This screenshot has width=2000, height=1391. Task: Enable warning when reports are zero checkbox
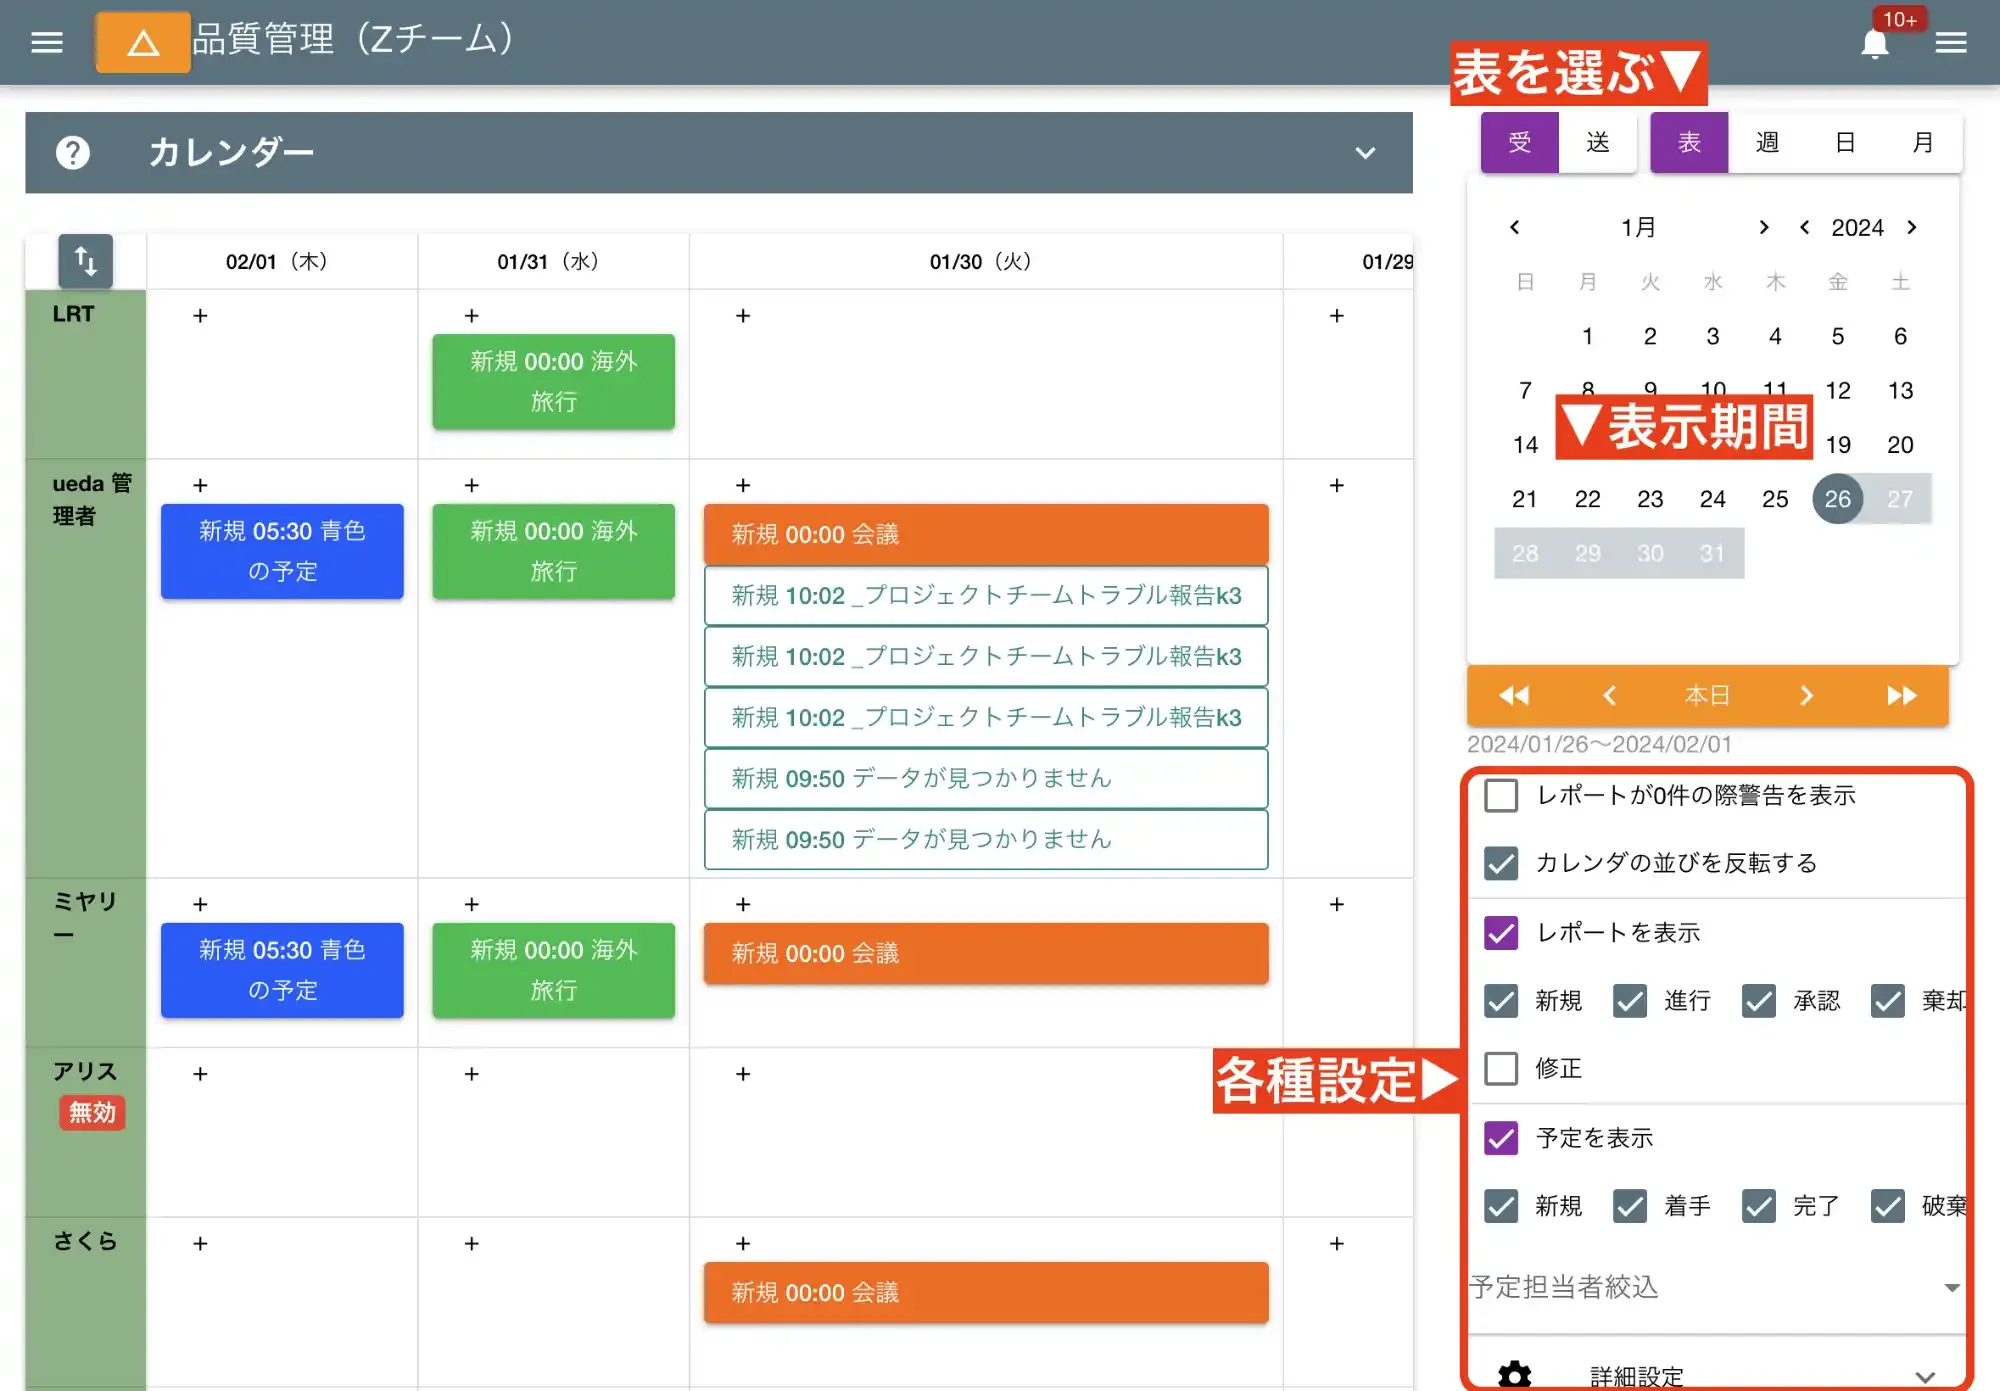pyautogui.click(x=1501, y=796)
